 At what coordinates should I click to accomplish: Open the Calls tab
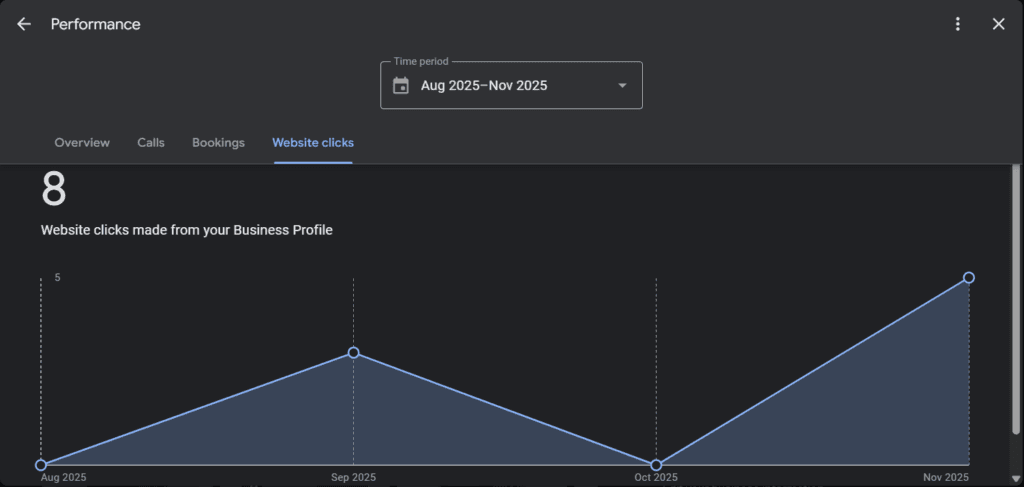(151, 143)
